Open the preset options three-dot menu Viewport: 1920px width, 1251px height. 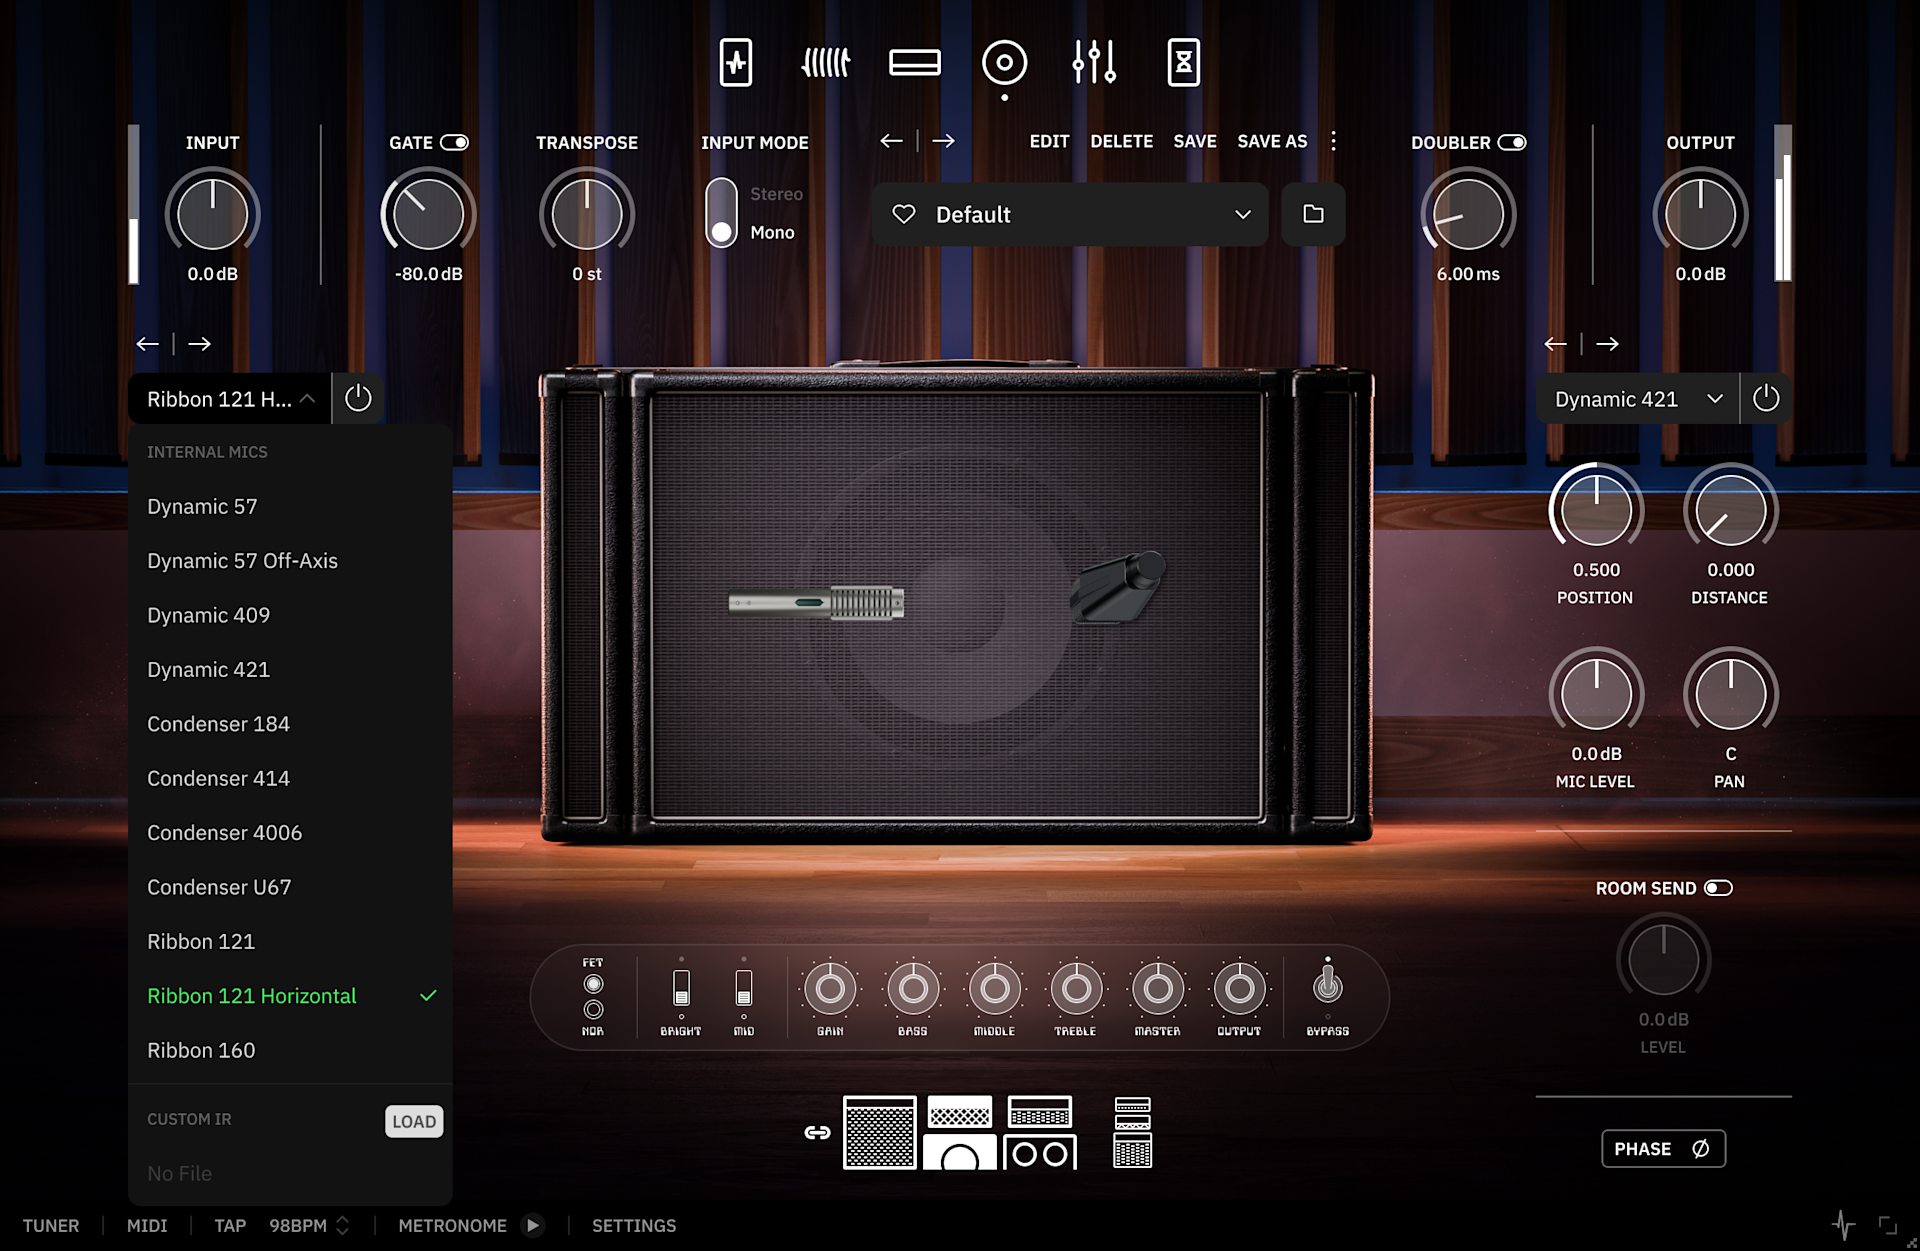click(x=1333, y=142)
